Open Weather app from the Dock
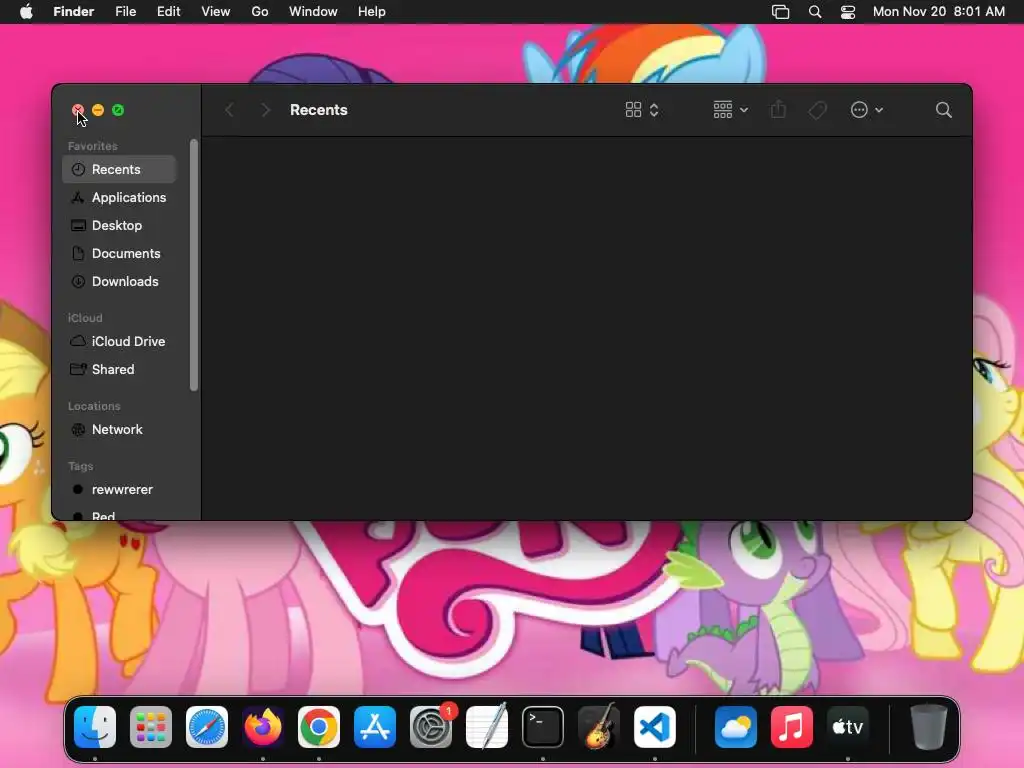Viewport: 1024px width, 768px height. click(x=735, y=727)
